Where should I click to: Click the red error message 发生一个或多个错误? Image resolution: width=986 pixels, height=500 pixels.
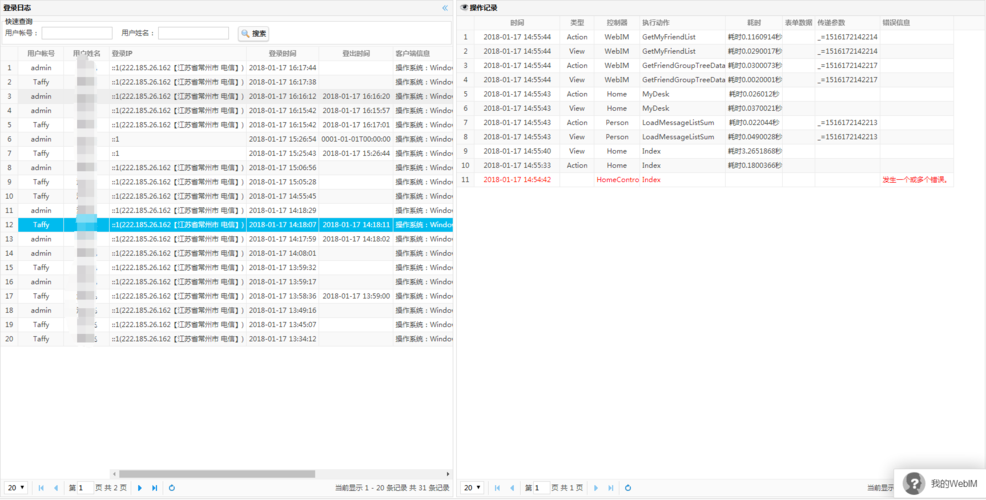pyautogui.click(x=915, y=180)
